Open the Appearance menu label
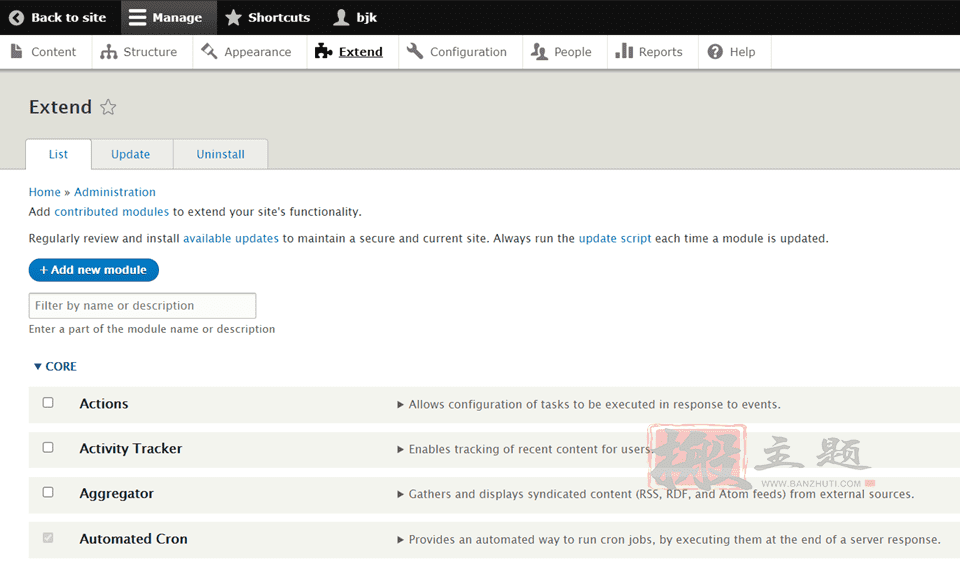This screenshot has width=960, height=566. coord(258,52)
